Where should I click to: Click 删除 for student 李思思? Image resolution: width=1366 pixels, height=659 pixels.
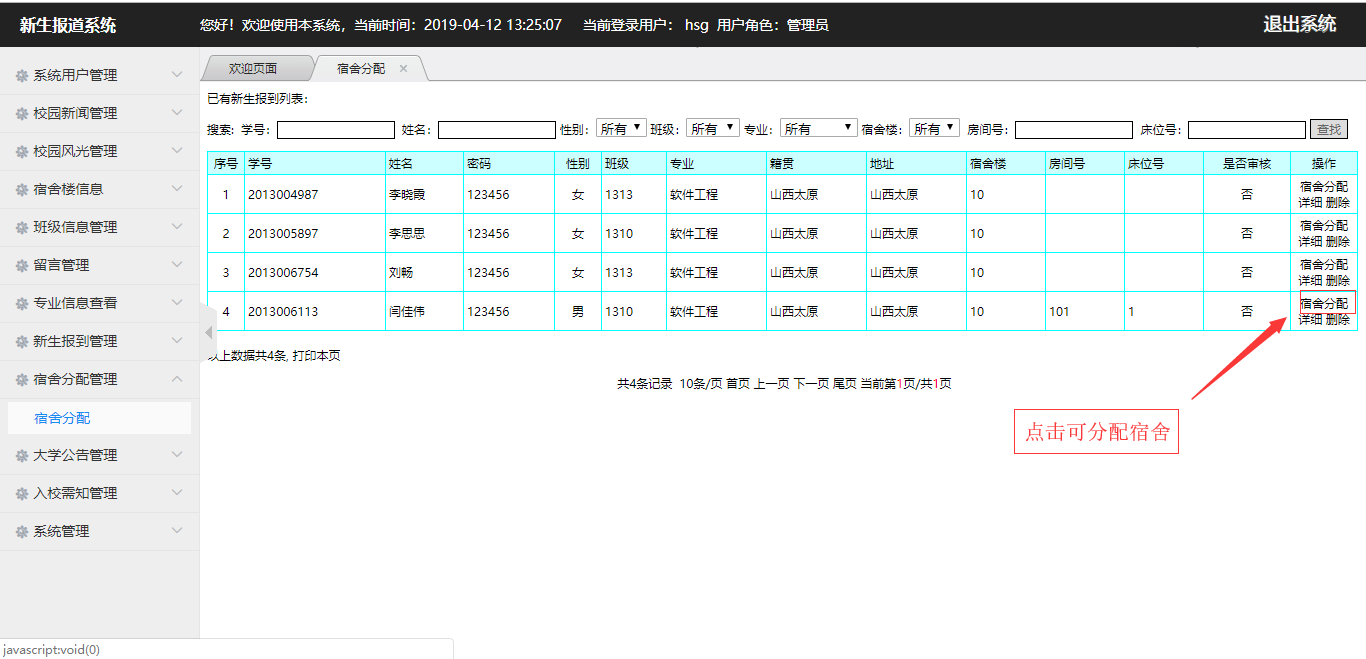(1338, 241)
